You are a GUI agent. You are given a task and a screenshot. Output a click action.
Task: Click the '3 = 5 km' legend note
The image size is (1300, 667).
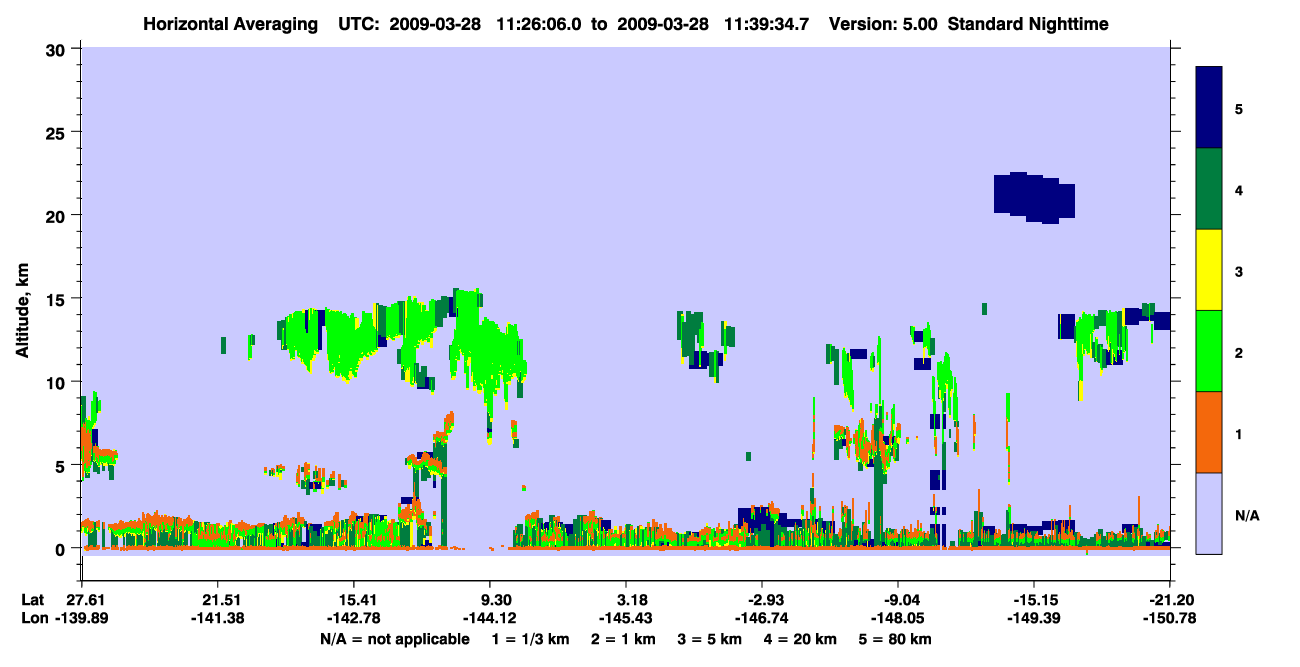[x=711, y=639]
